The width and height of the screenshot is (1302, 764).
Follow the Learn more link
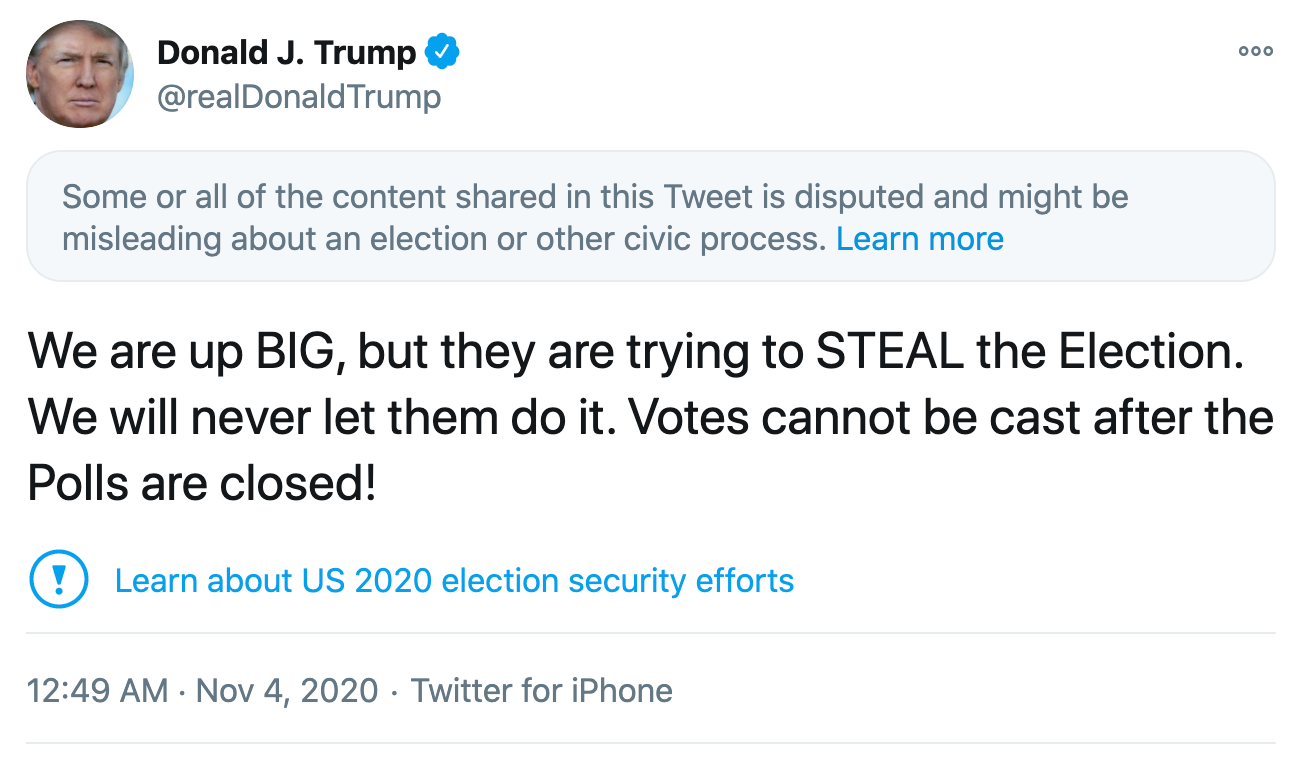[919, 239]
